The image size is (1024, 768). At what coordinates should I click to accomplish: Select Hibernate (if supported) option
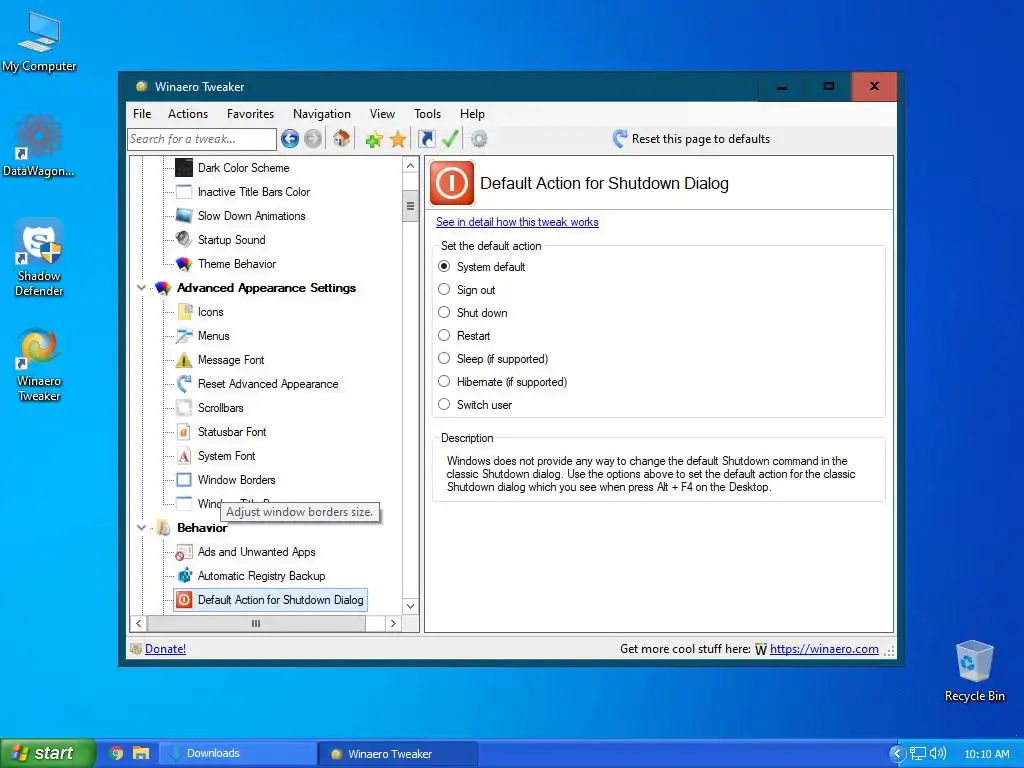pyautogui.click(x=444, y=381)
